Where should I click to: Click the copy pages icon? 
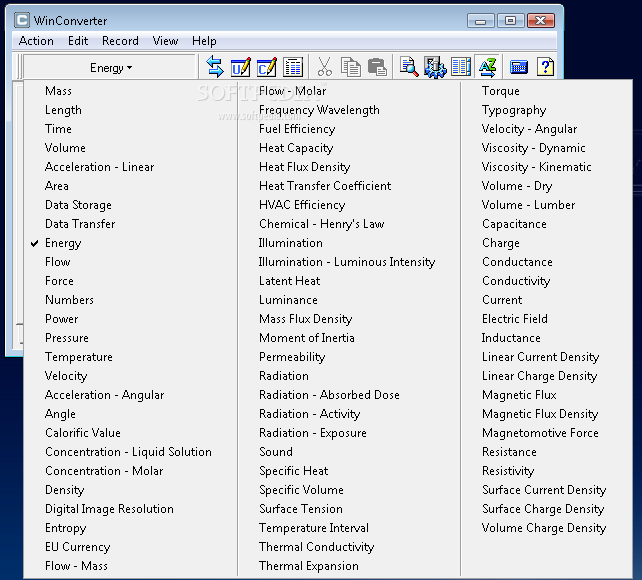pyautogui.click(x=350, y=67)
